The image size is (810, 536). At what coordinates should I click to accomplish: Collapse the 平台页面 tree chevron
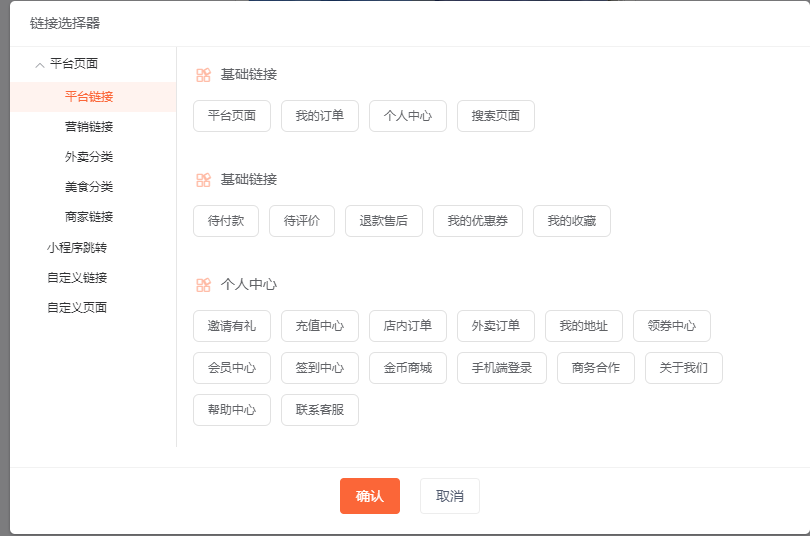click(x=40, y=65)
